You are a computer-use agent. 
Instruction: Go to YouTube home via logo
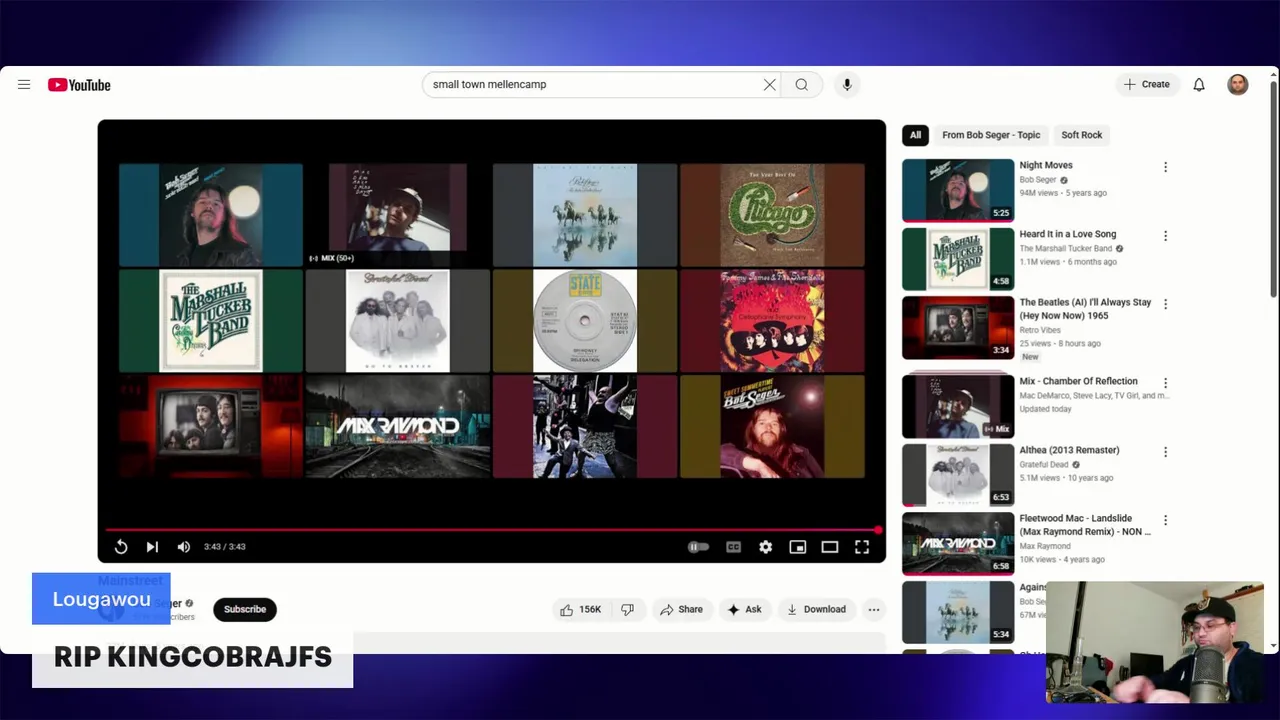pos(79,85)
